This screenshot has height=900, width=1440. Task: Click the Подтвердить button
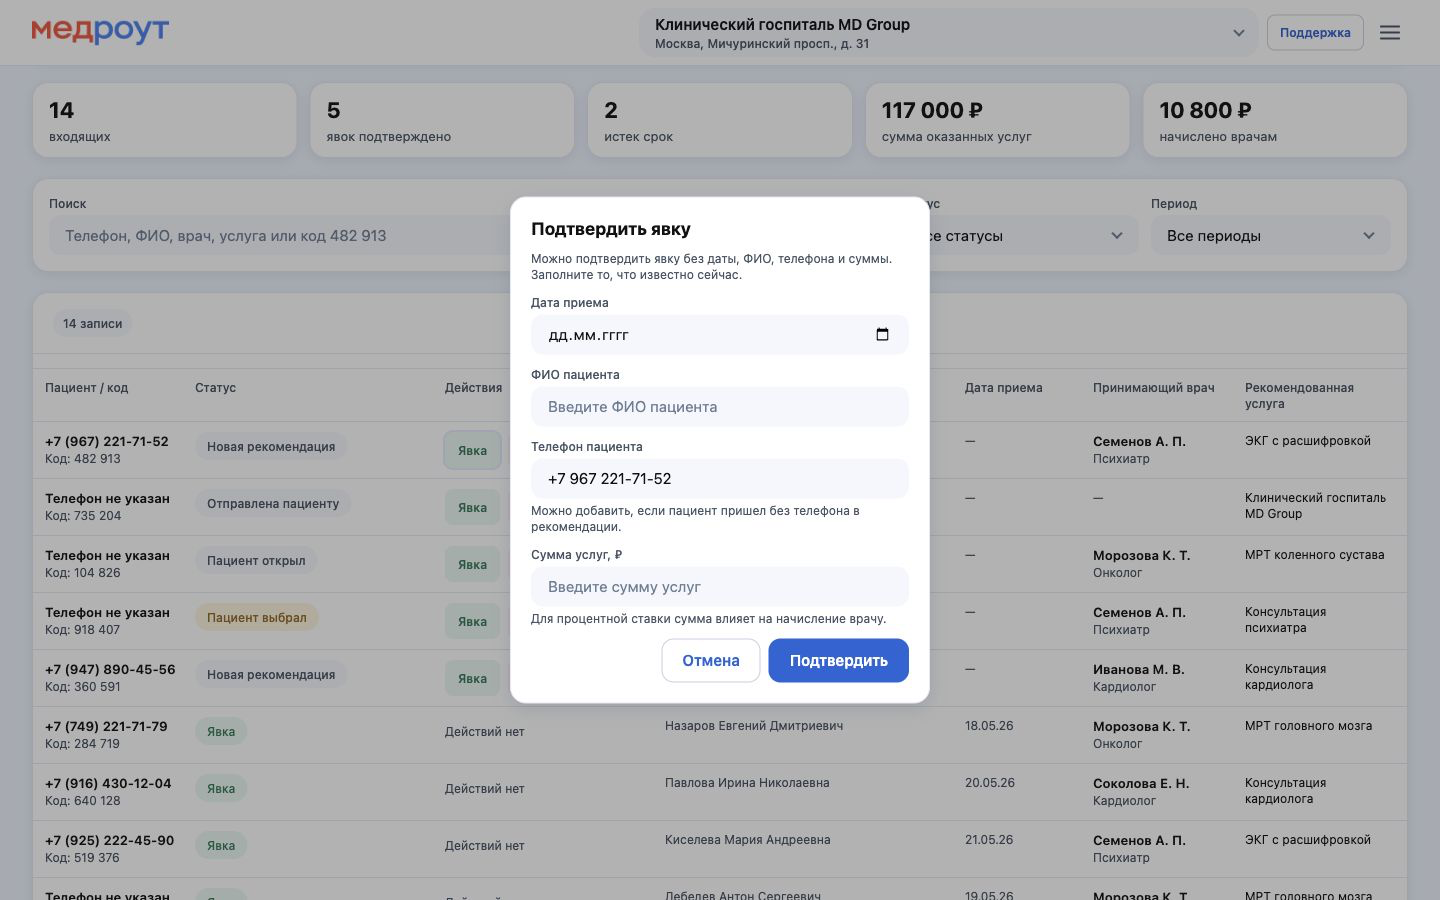(838, 660)
